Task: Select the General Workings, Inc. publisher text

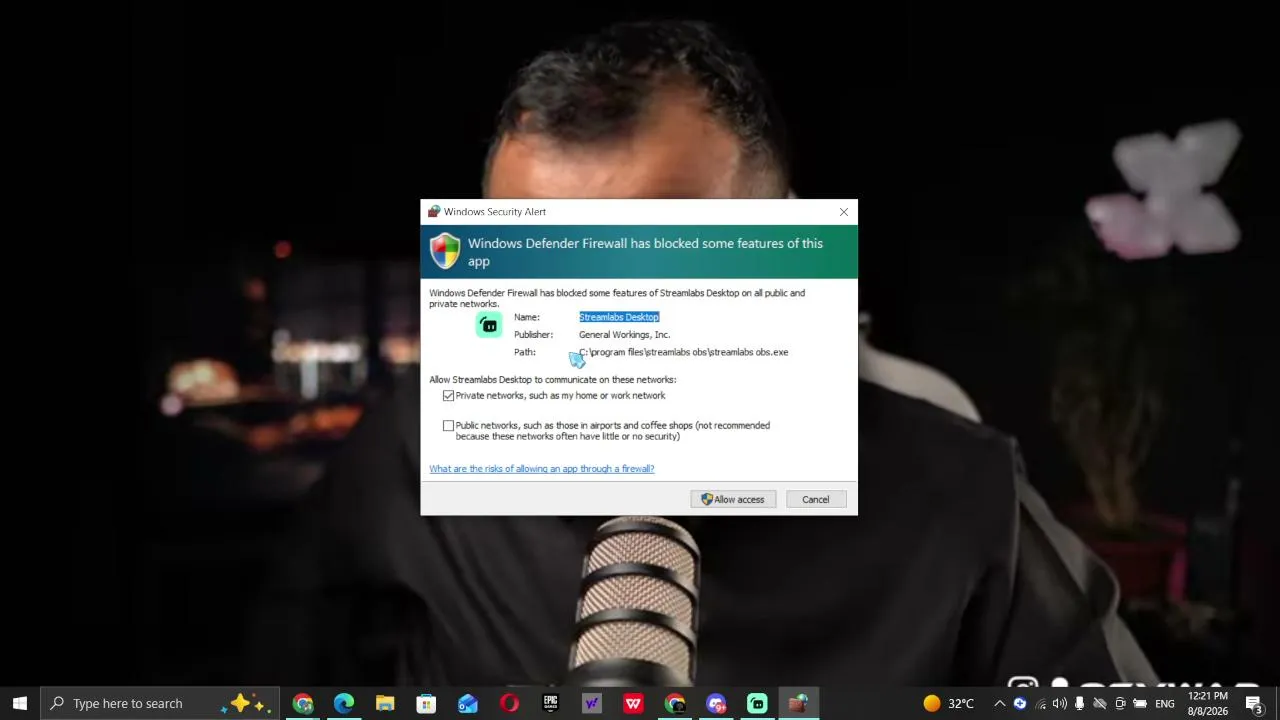Action: [x=624, y=335]
